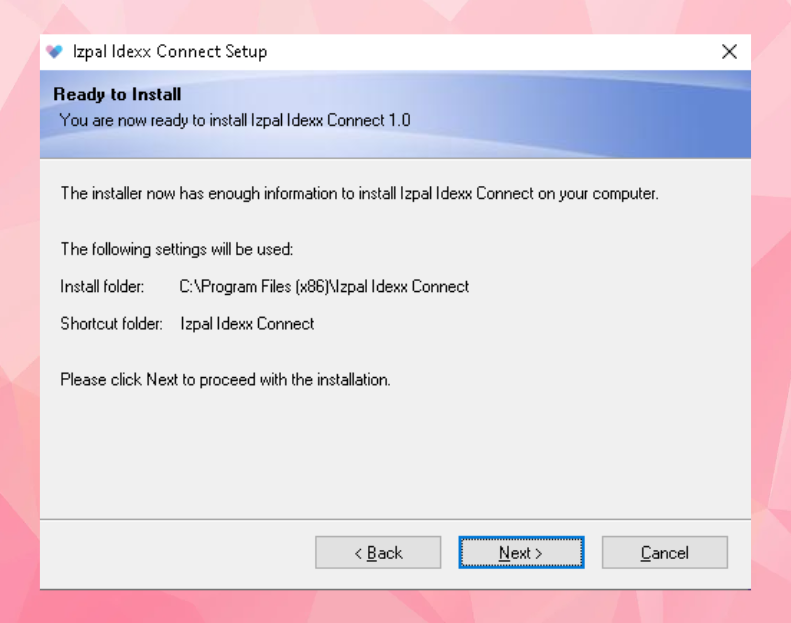Click the "Ready to Install" heading
Image resolution: width=791 pixels, height=623 pixels.
117,95
